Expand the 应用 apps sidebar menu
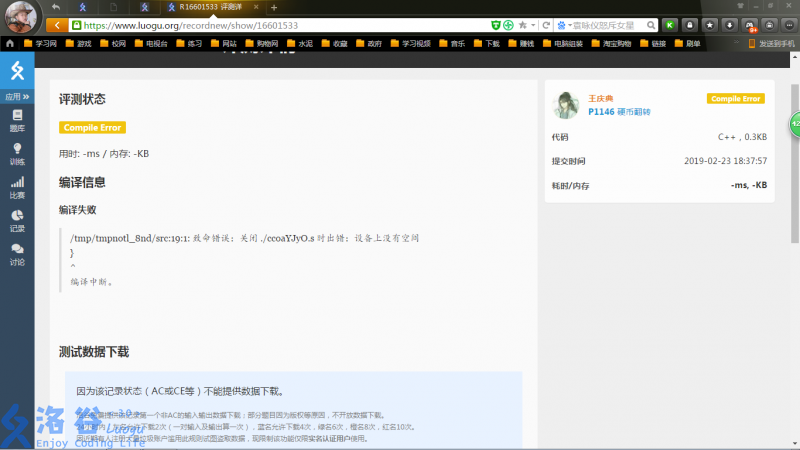The height and width of the screenshot is (450, 800). click(x=16, y=97)
